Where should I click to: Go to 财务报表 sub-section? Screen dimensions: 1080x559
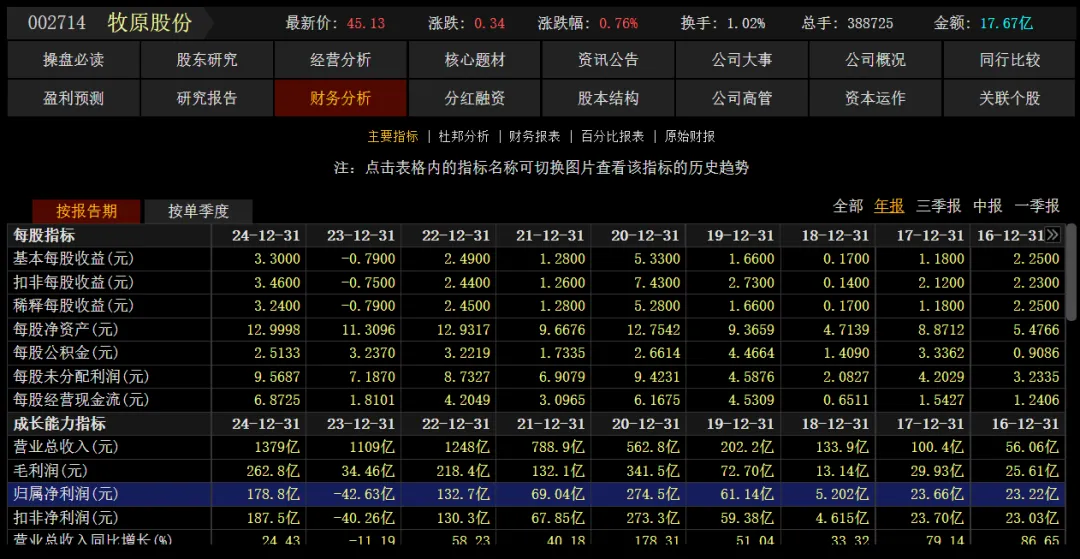pos(534,136)
